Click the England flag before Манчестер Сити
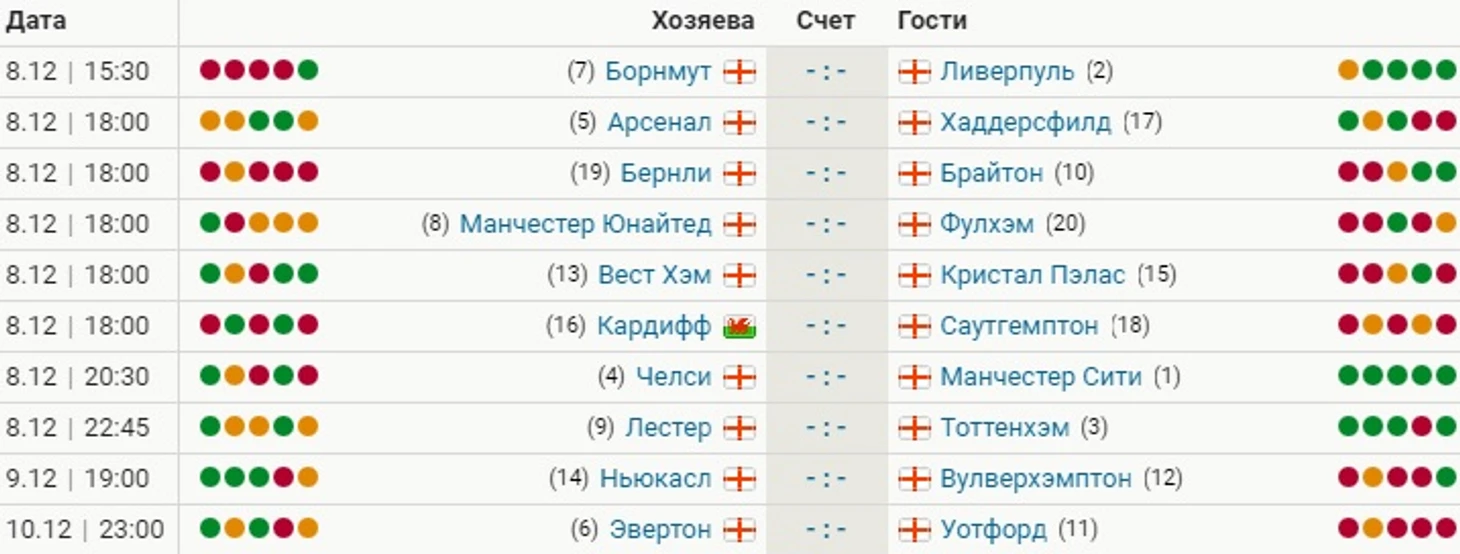The image size is (1460, 554). click(x=914, y=377)
